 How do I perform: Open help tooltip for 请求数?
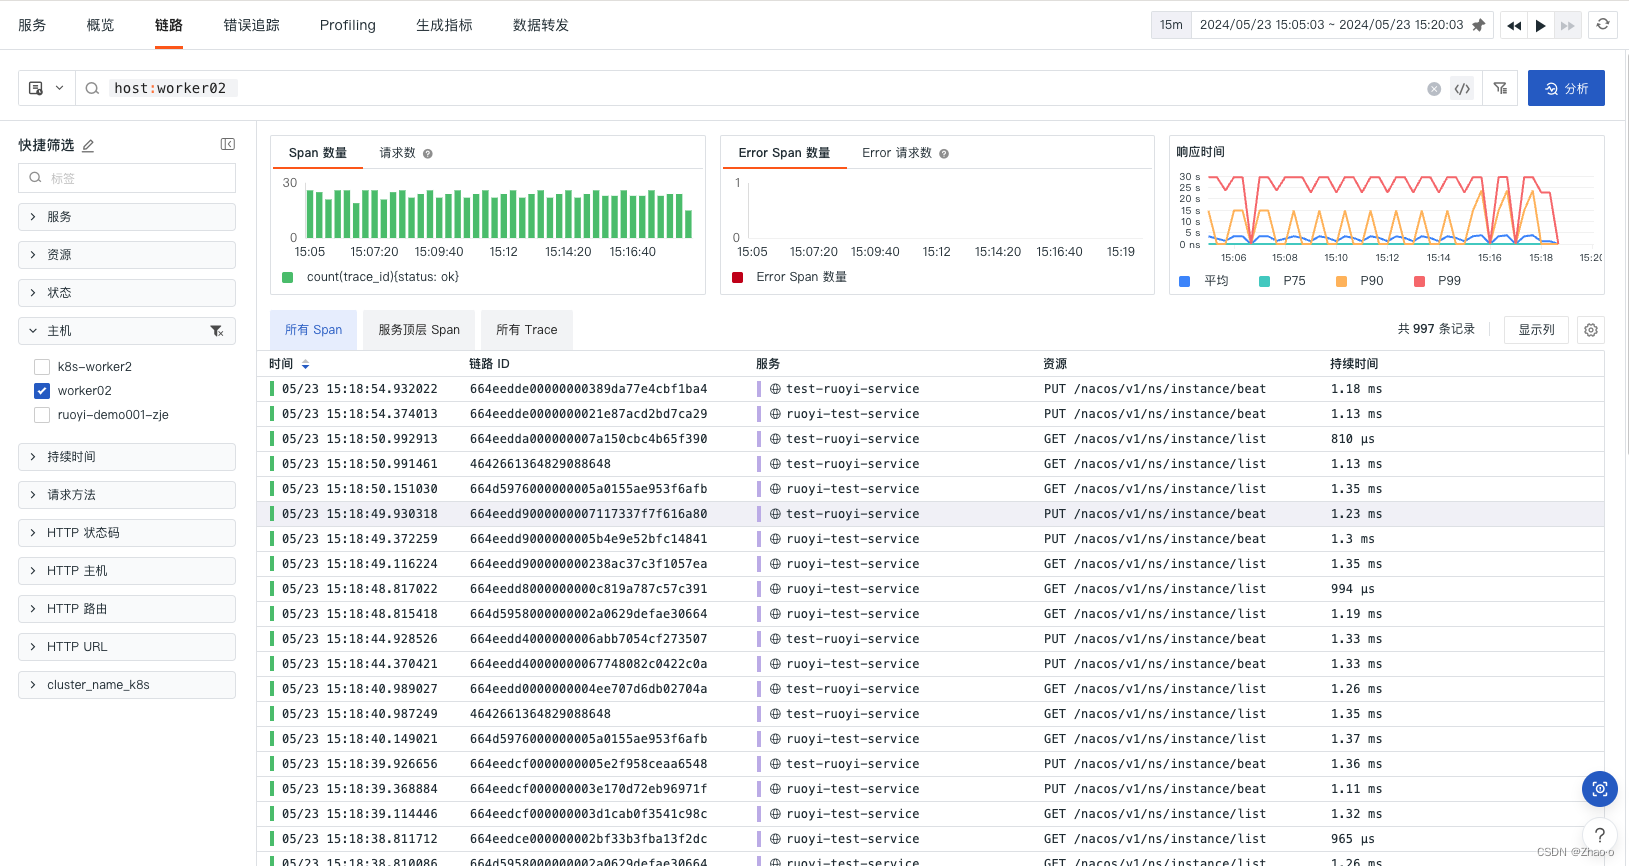[428, 154]
